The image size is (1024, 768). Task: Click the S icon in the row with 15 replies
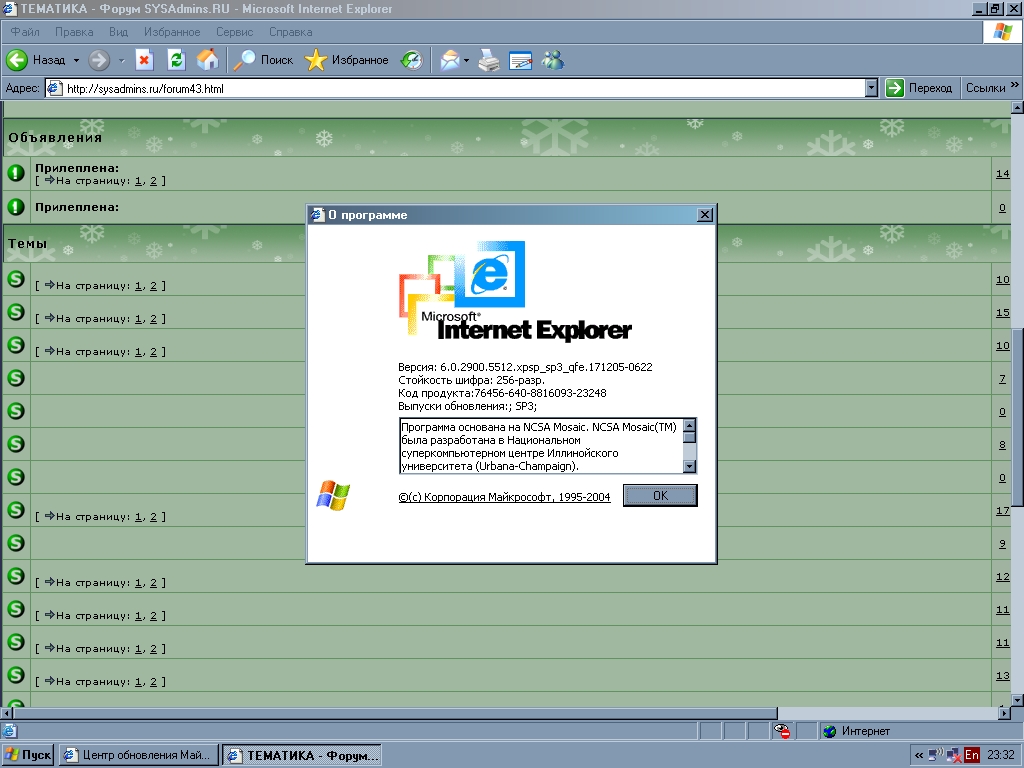16,312
